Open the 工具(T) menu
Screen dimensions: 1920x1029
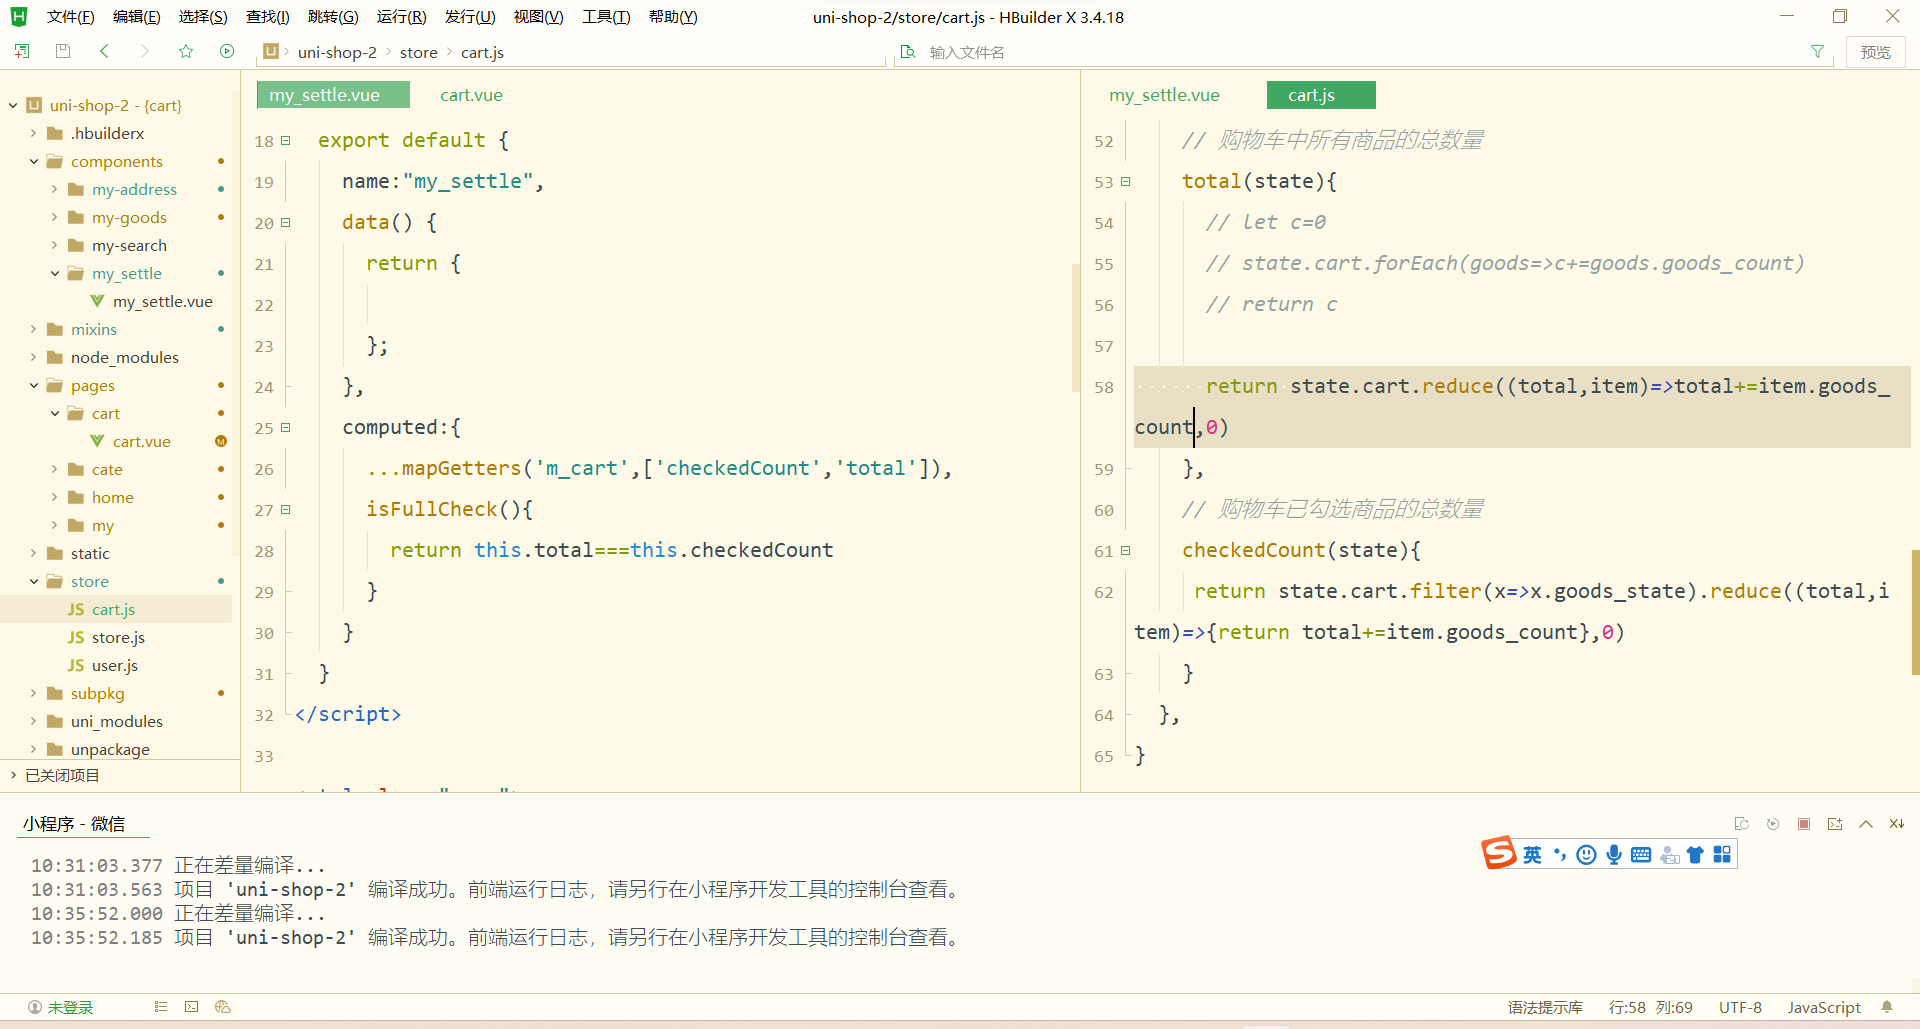[x=606, y=17]
